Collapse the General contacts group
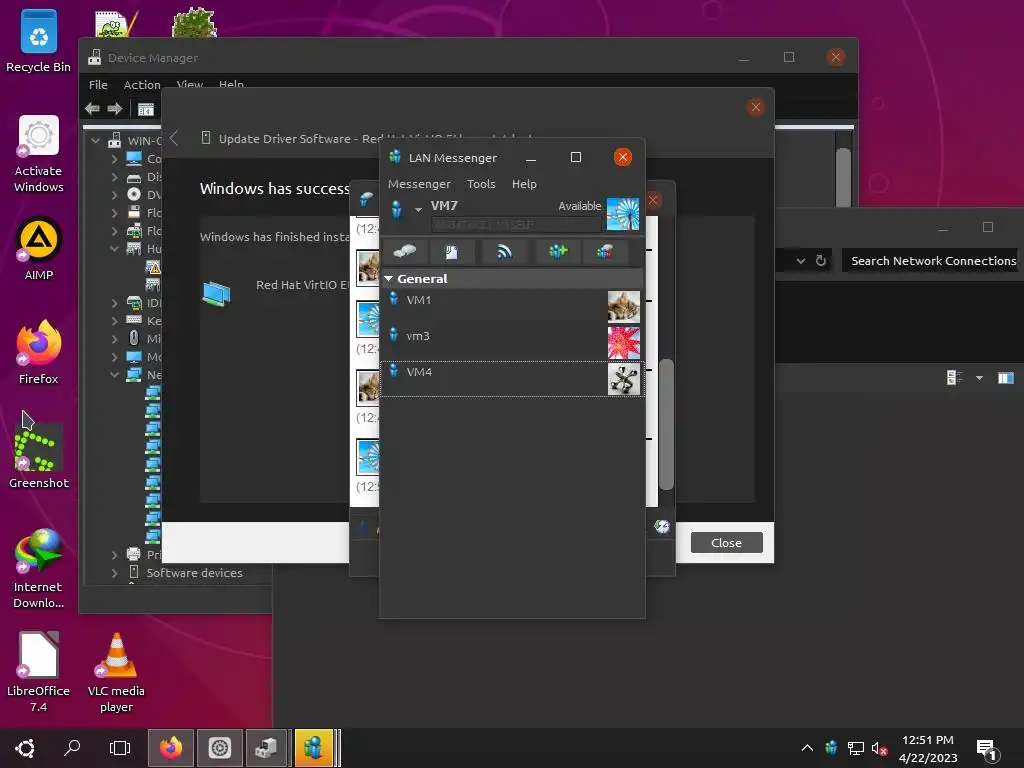Screen dimensions: 1024x768 pyautogui.click(x=389, y=279)
